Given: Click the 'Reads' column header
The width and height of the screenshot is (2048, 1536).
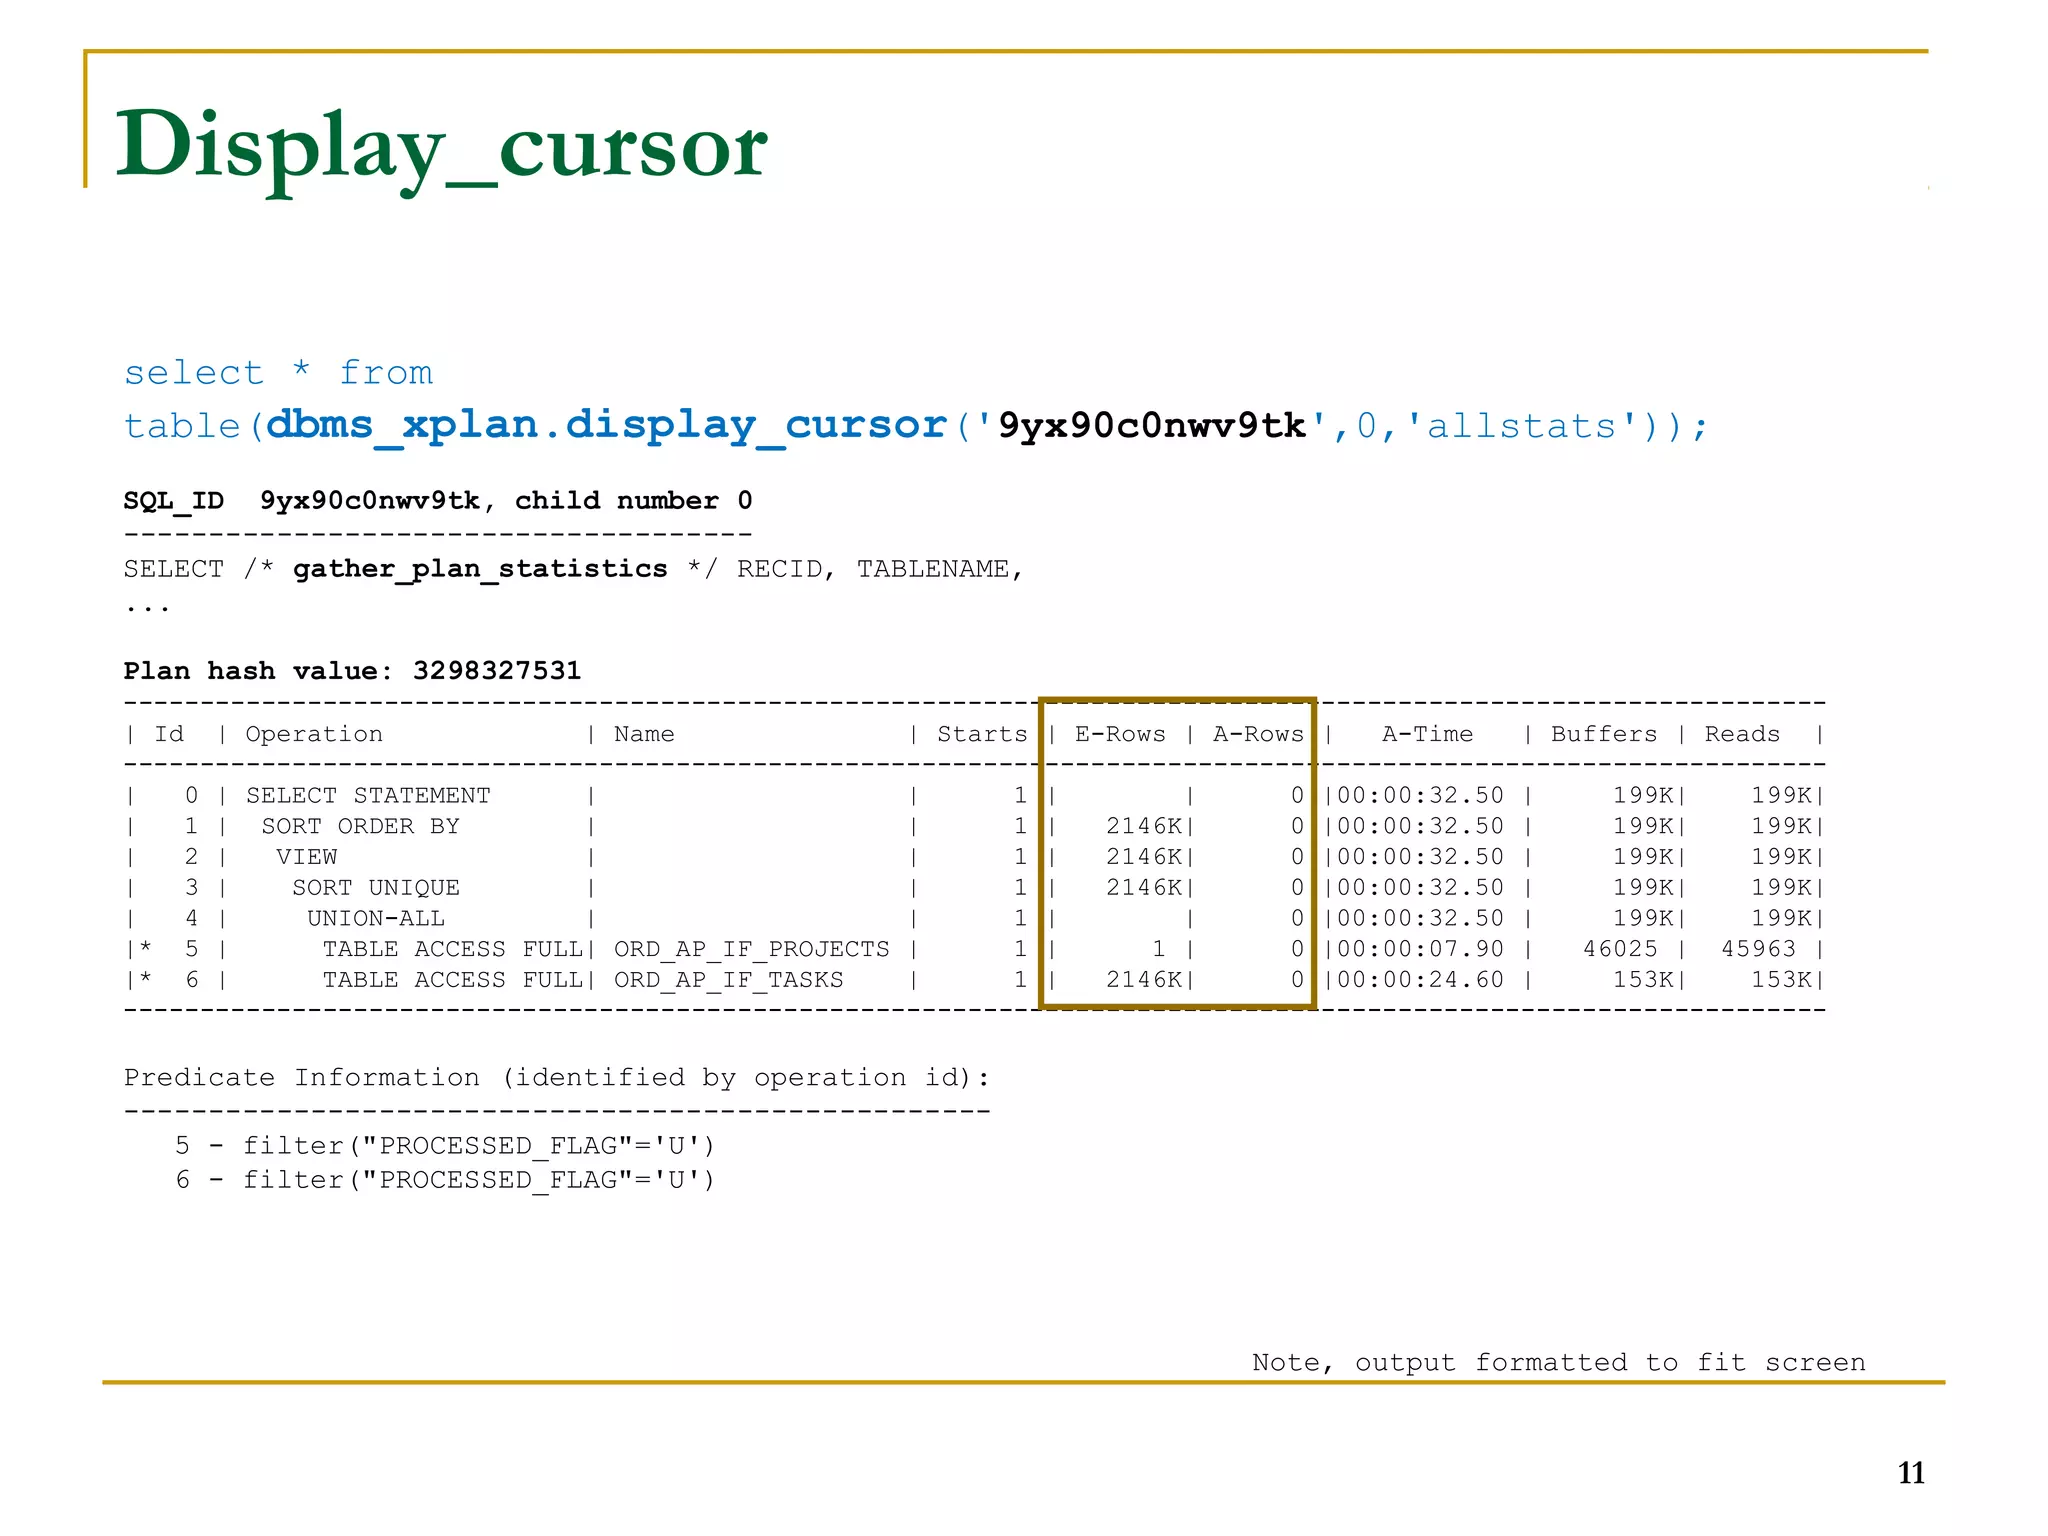Looking at the screenshot, I should 1742,735.
